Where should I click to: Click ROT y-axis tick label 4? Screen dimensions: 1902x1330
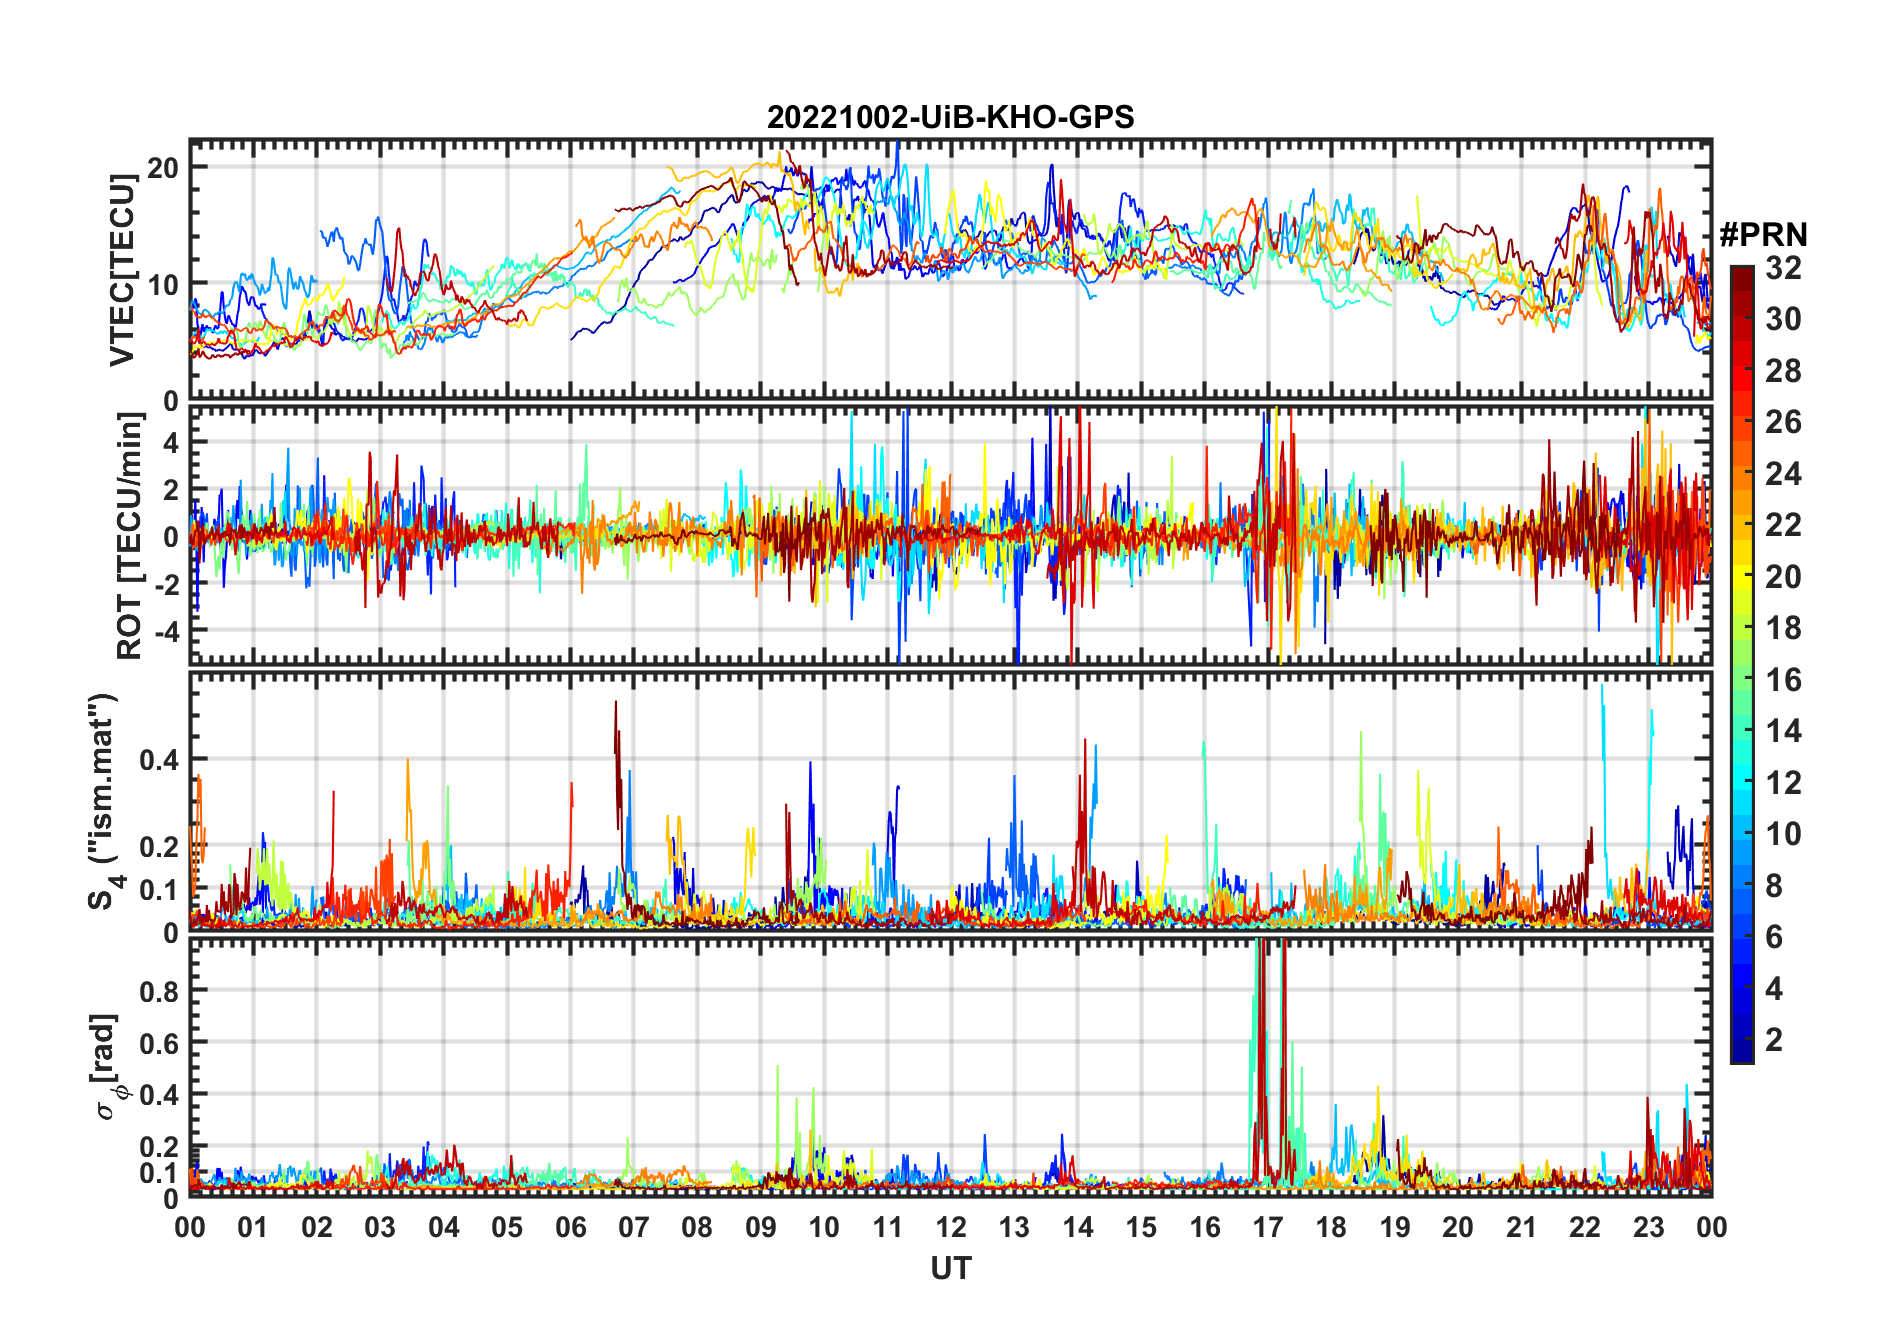point(171,442)
